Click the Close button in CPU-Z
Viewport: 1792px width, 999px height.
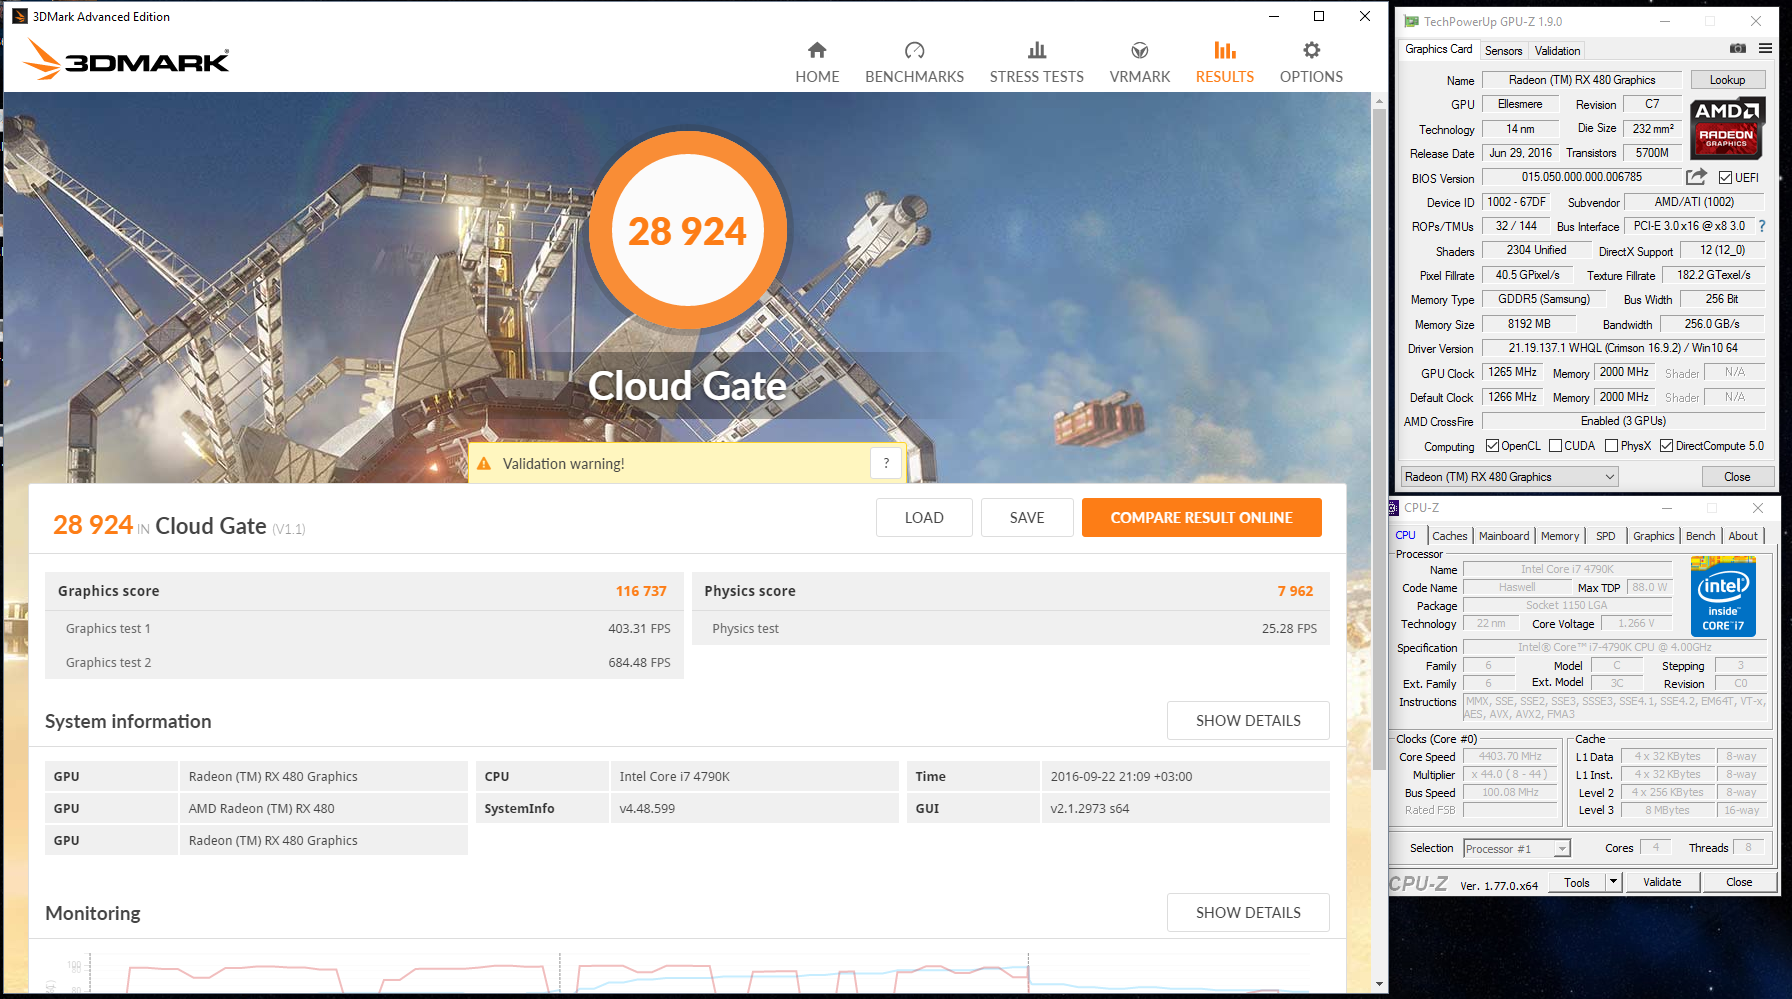[x=1739, y=882]
